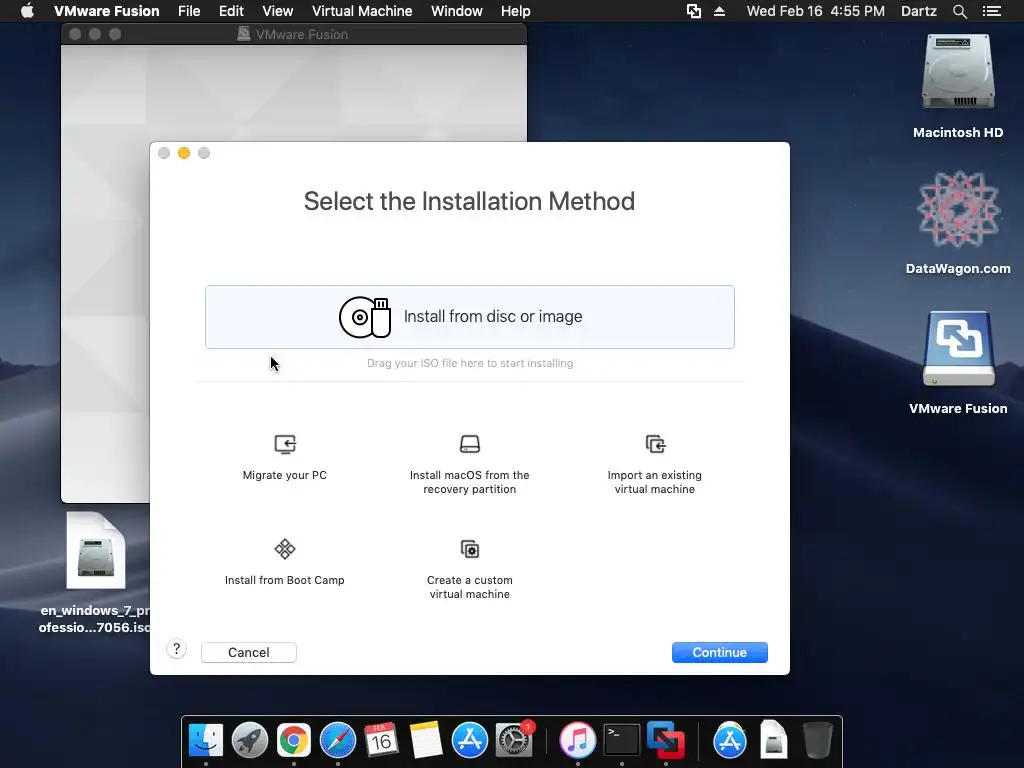The width and height of the screenshot is (1024, 768).
Task: Select Install from Boot Camp icon
Action: point(285,549)
